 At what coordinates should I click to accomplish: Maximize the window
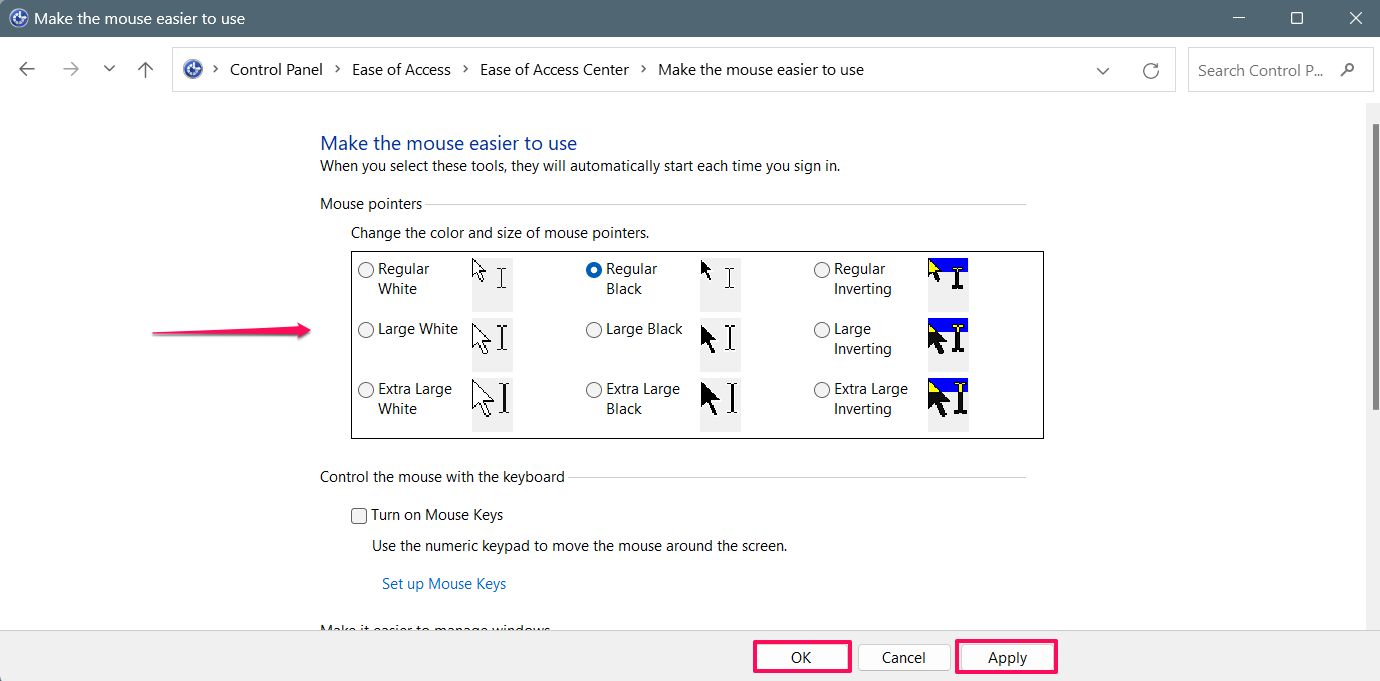point(1297,18)
